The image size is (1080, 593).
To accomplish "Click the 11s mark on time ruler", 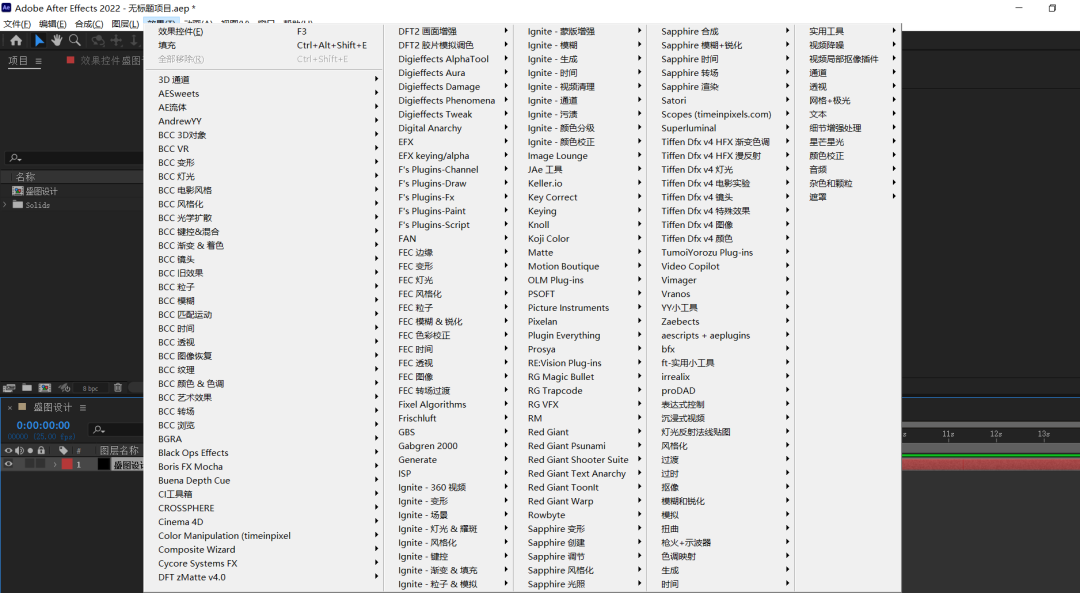I will click(x=948, y=434).
